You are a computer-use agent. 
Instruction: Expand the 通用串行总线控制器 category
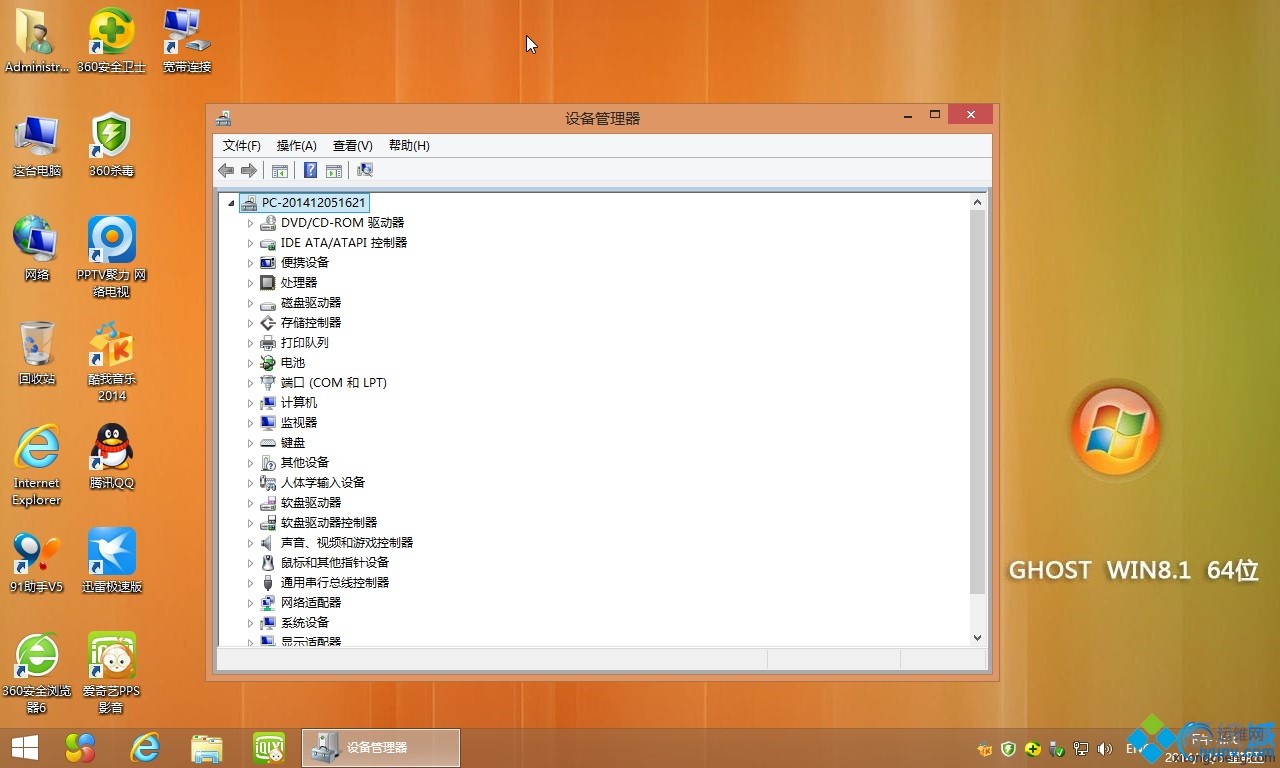251,583
